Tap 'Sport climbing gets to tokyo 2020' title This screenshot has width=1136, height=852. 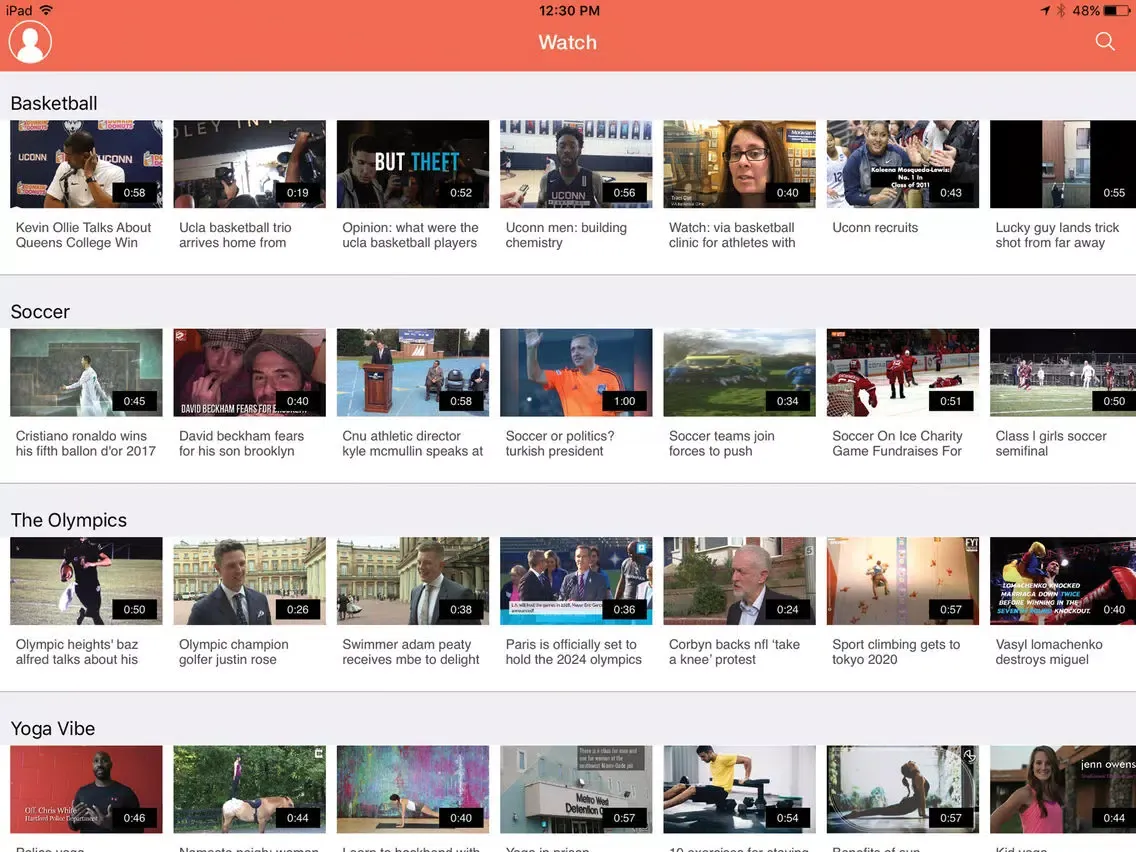[x=896, y=652]
